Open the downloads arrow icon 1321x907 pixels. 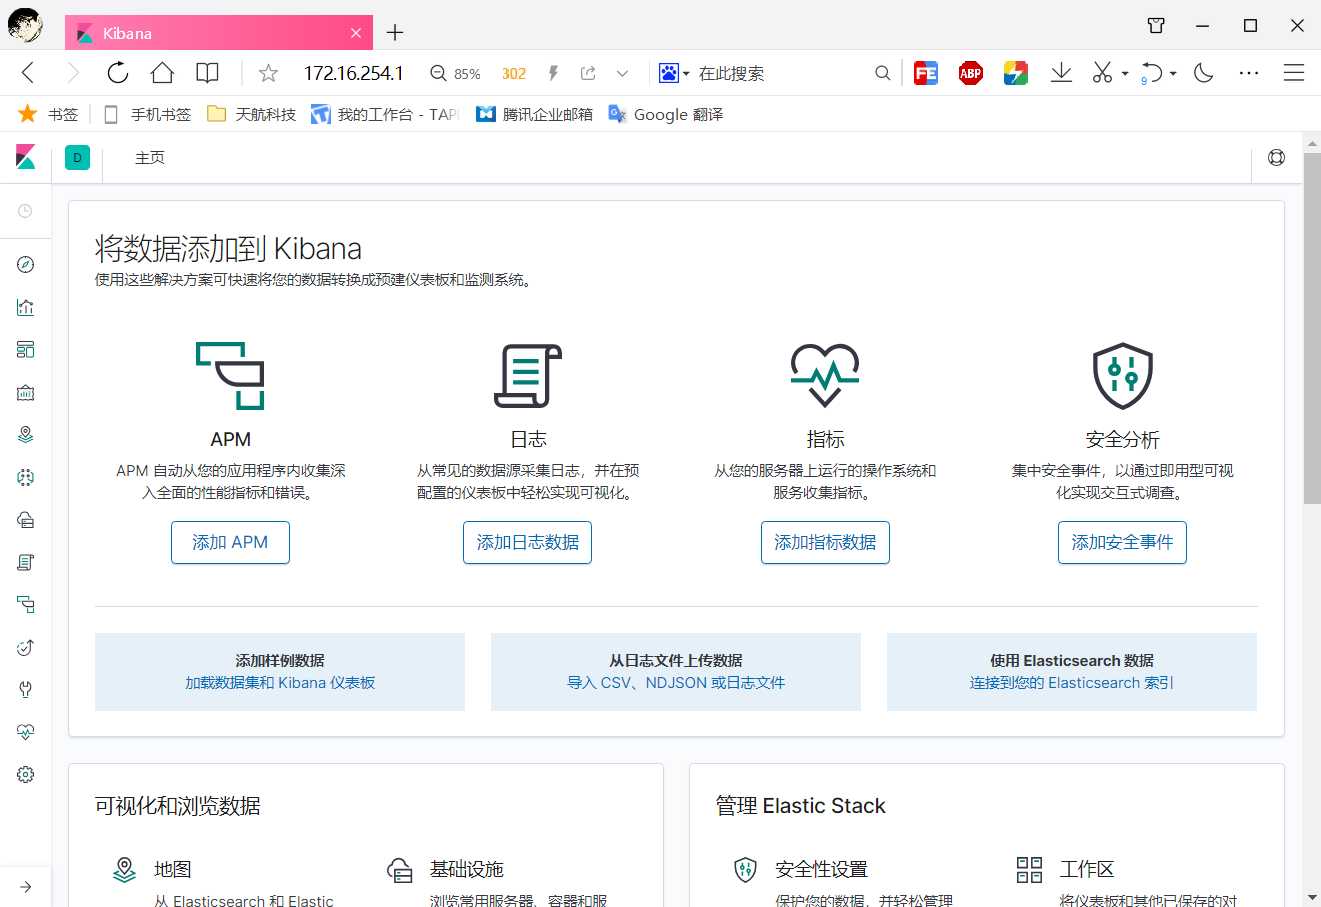pos(1061,73)
